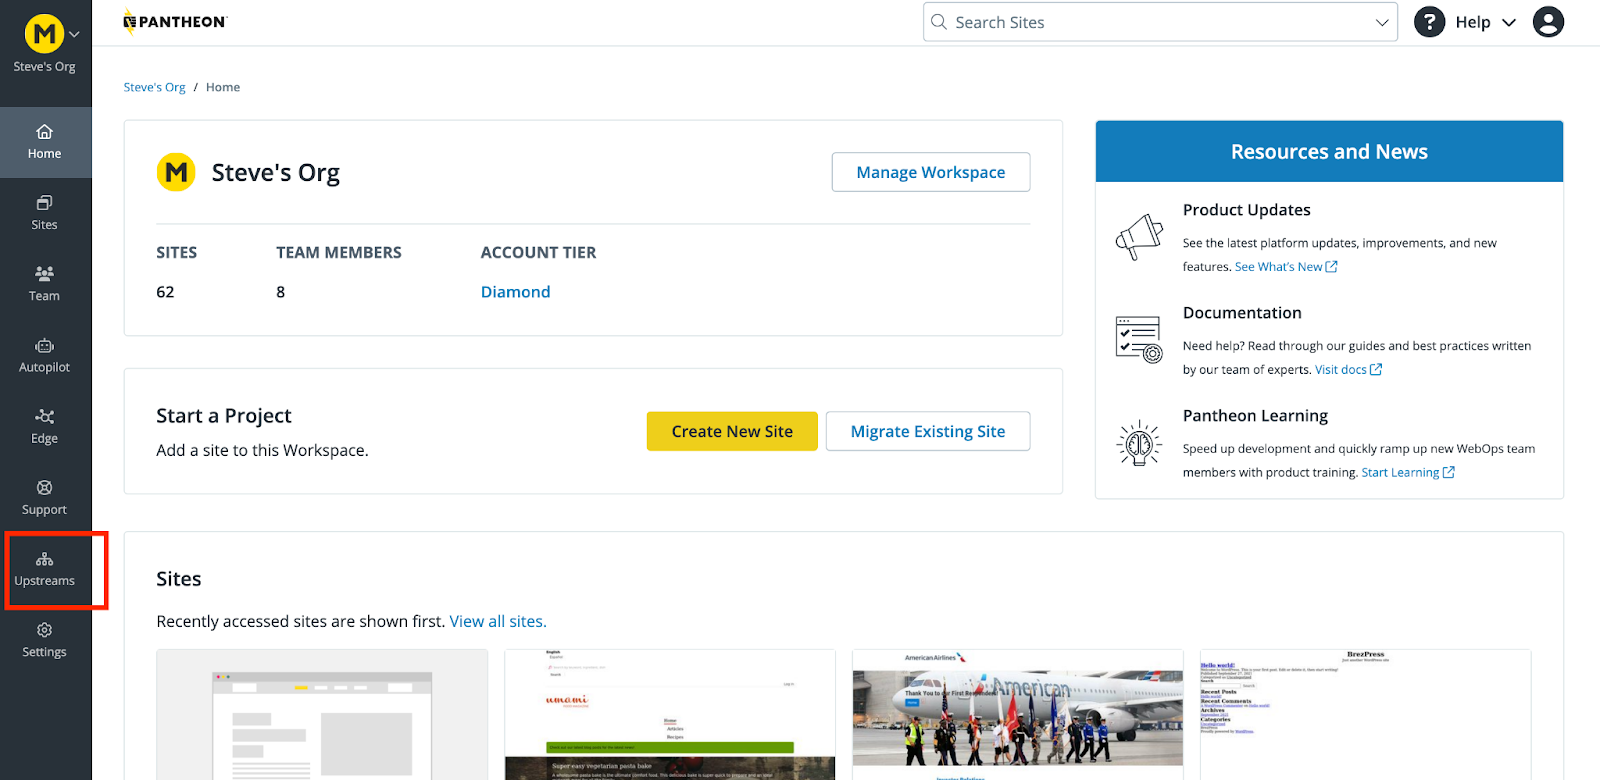
Task: Open the Upstreams sidebar icon
Action: tap(44, 559)
